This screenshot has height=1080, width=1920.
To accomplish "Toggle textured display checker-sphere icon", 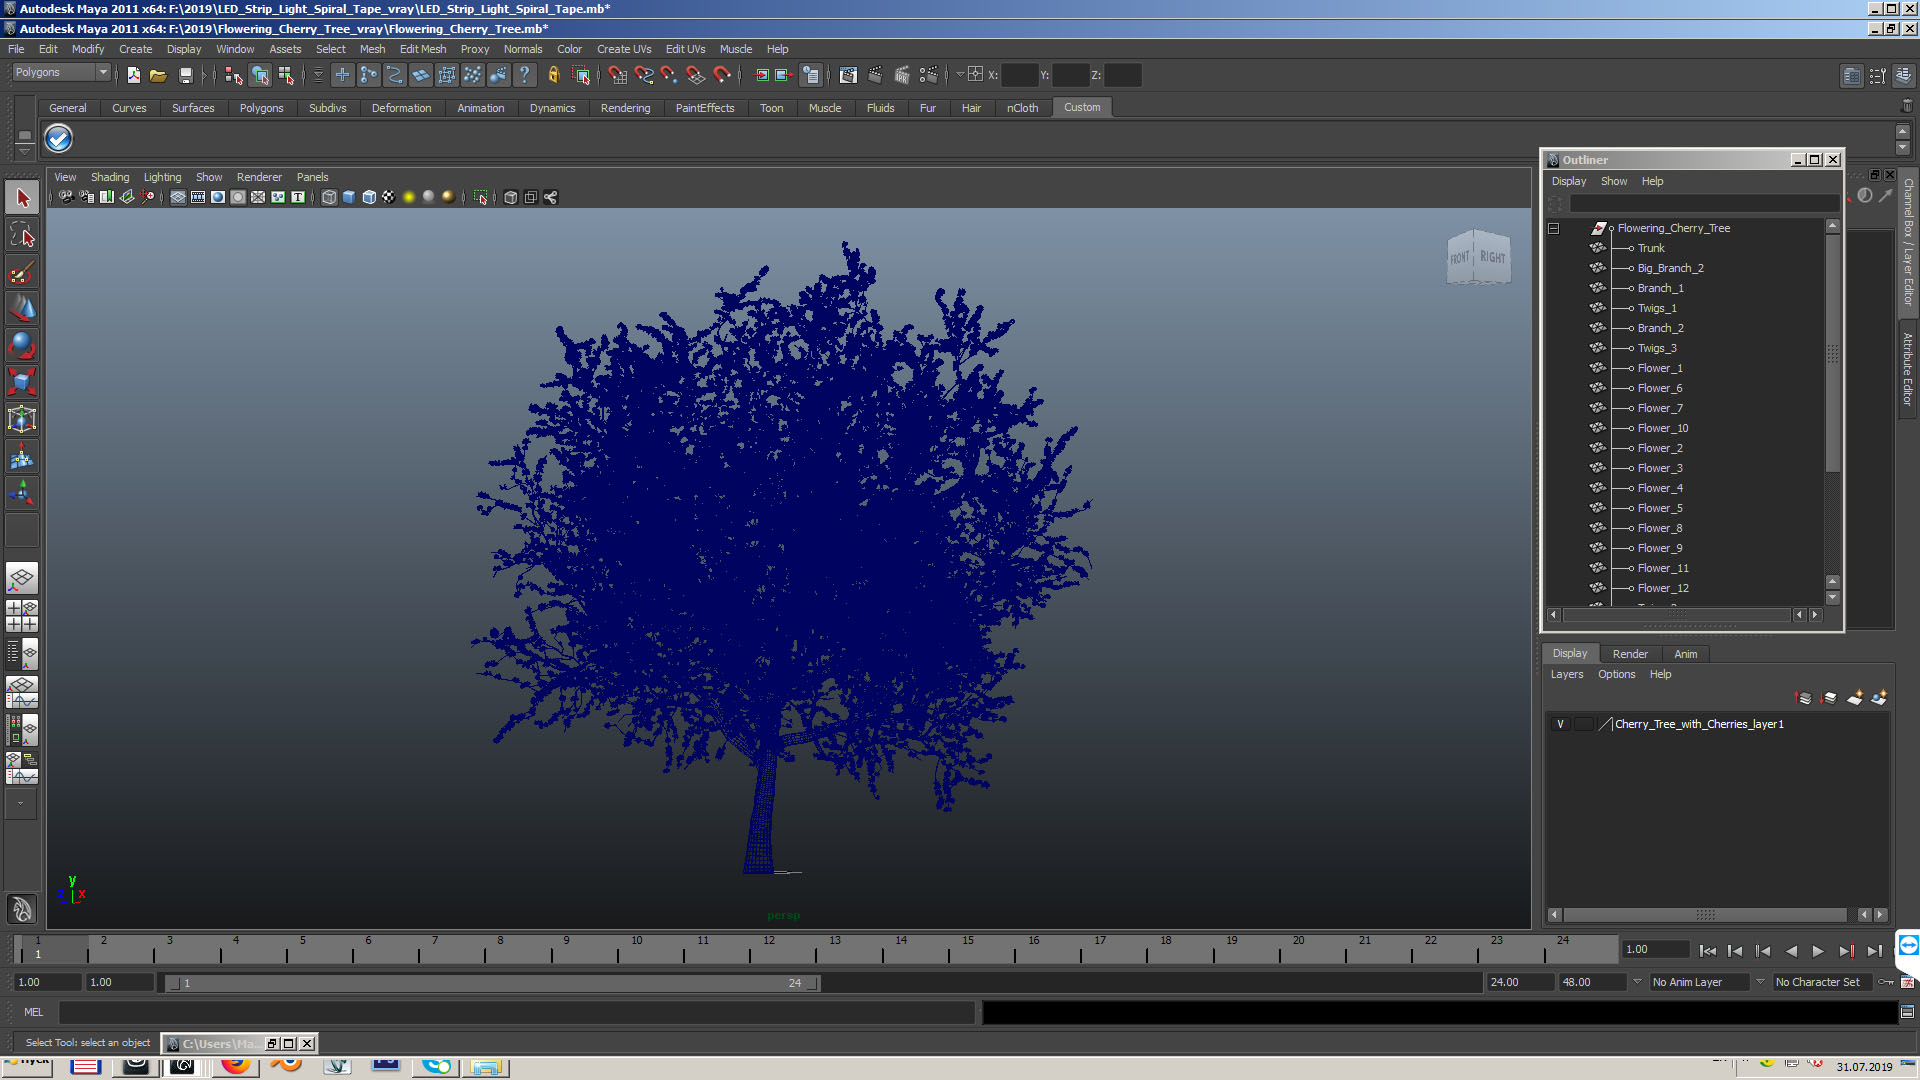I will tap(388, 197).
